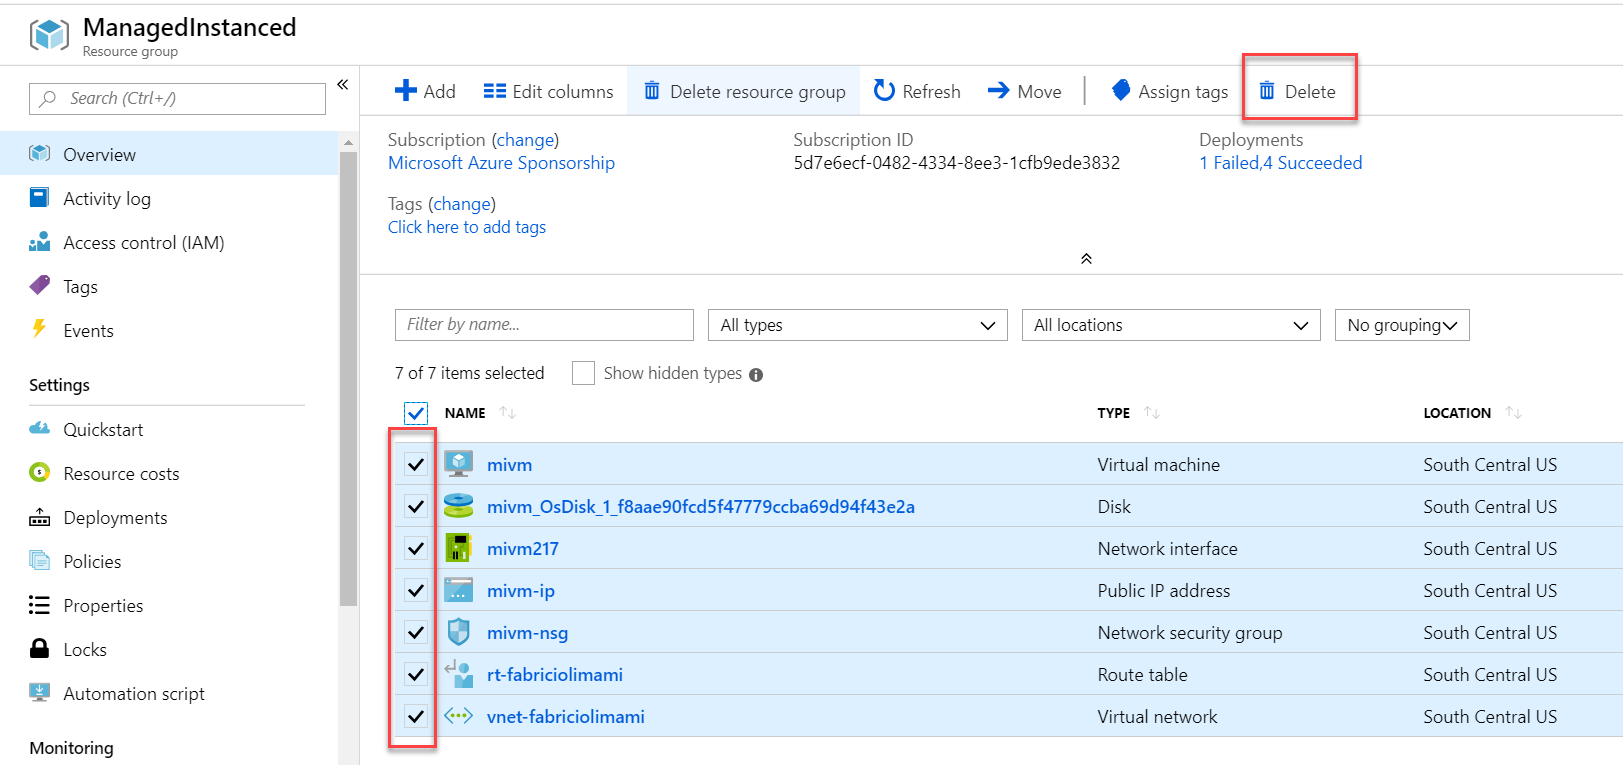Click the Filter by name field
Image resolution: width=1623 pixels, height=765 pixels.
click(543, 325)
